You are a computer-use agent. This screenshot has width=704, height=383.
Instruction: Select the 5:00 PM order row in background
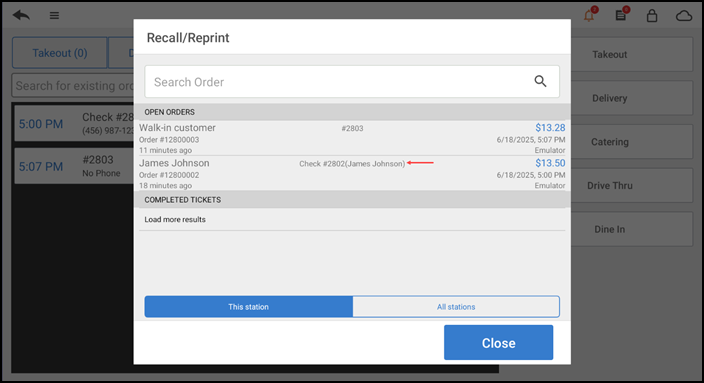[74, 123]
